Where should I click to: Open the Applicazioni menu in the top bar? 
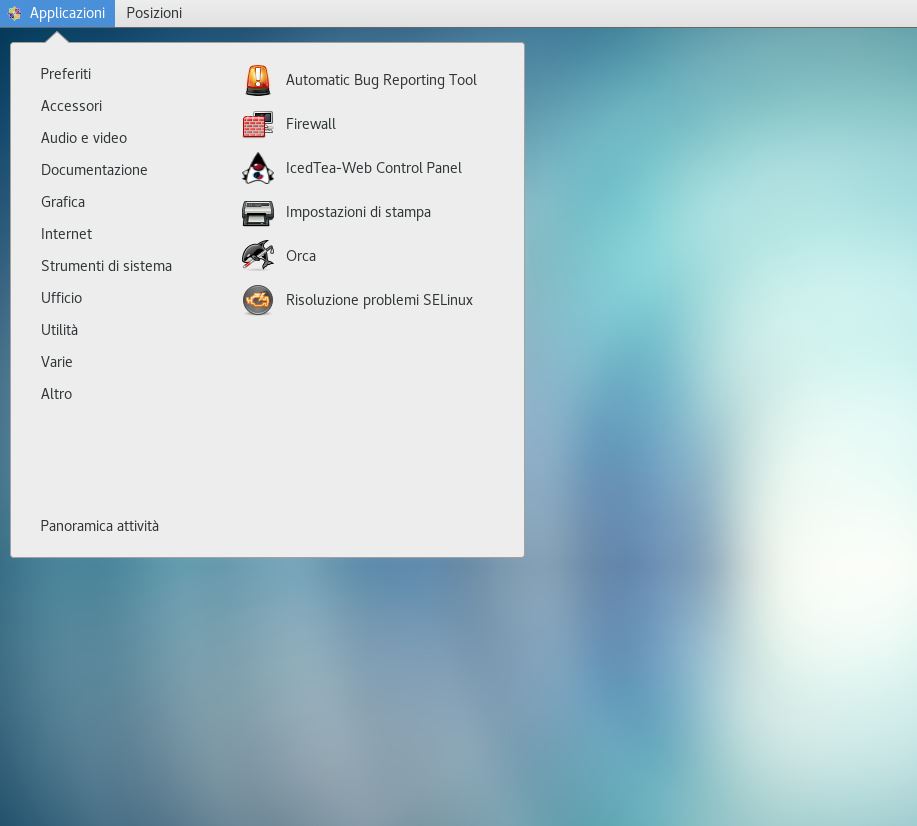pyautogui.click(x=57, y=13)
